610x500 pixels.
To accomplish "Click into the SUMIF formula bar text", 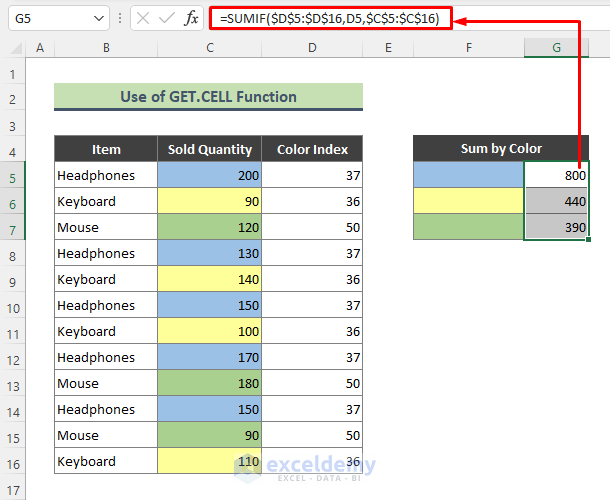I will (330, 18).
